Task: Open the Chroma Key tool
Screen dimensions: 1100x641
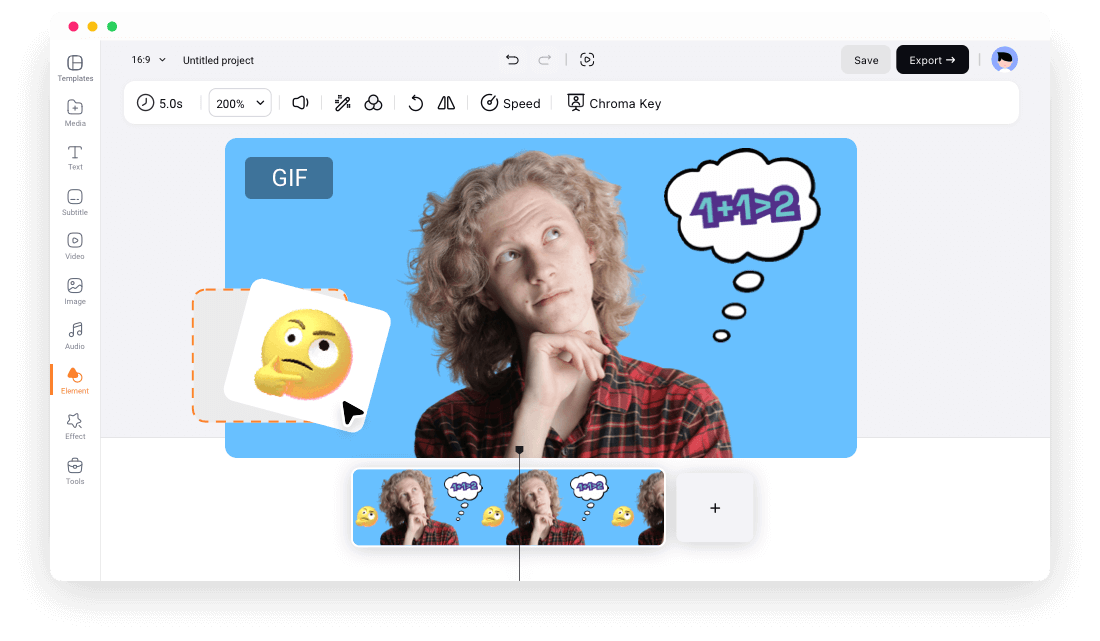Action: pos(614,103)
